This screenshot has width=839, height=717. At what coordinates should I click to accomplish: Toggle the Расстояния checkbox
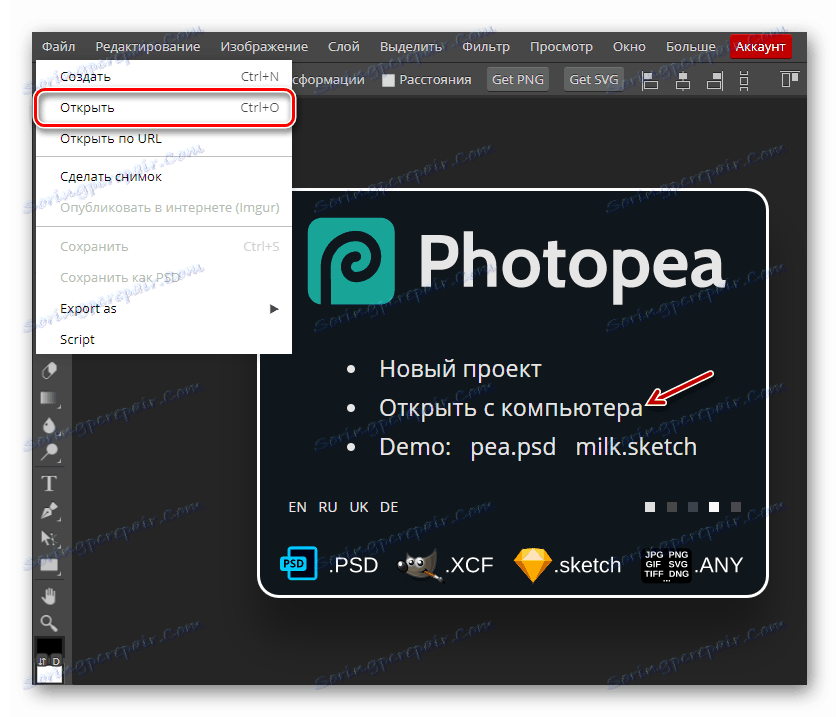click(388, 80)
